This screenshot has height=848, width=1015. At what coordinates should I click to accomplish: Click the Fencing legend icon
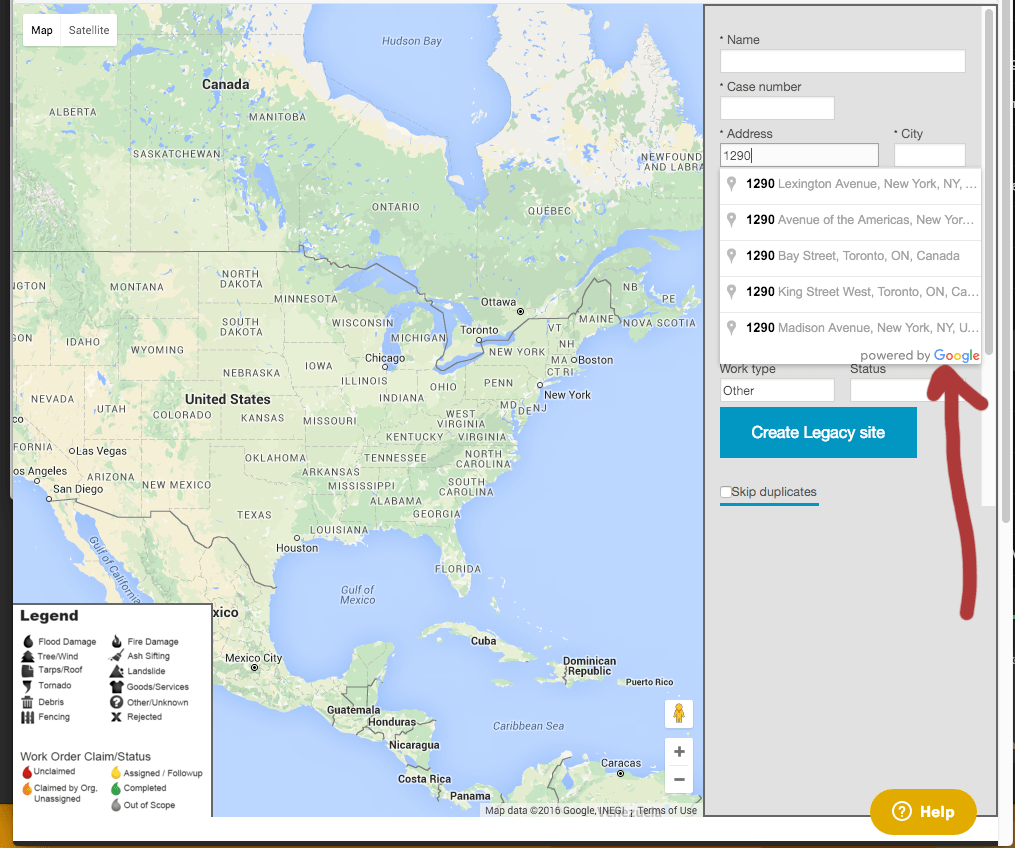[27, 716]
